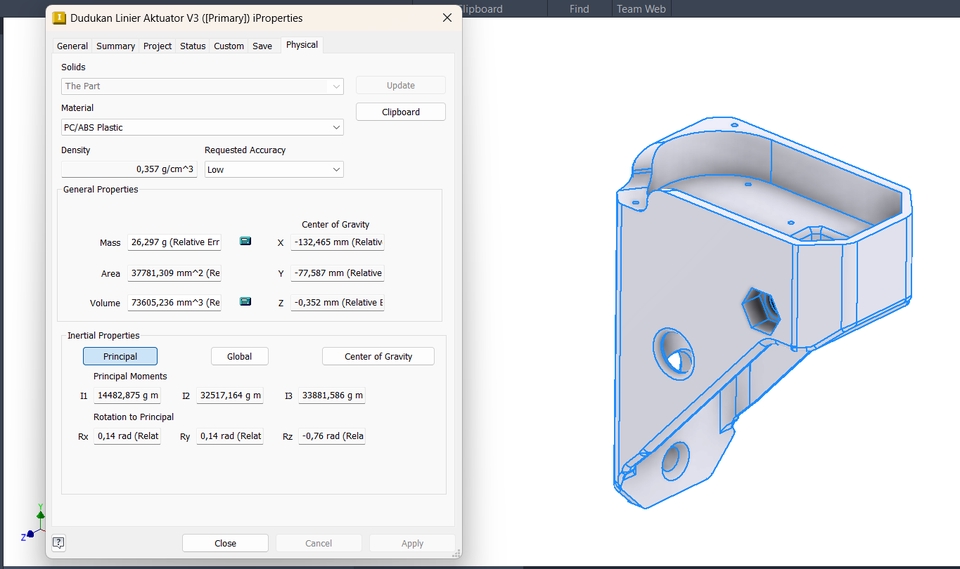Click the Rz rotation field
This screenshot has height=569, width=960.
[x=332, y=436]
